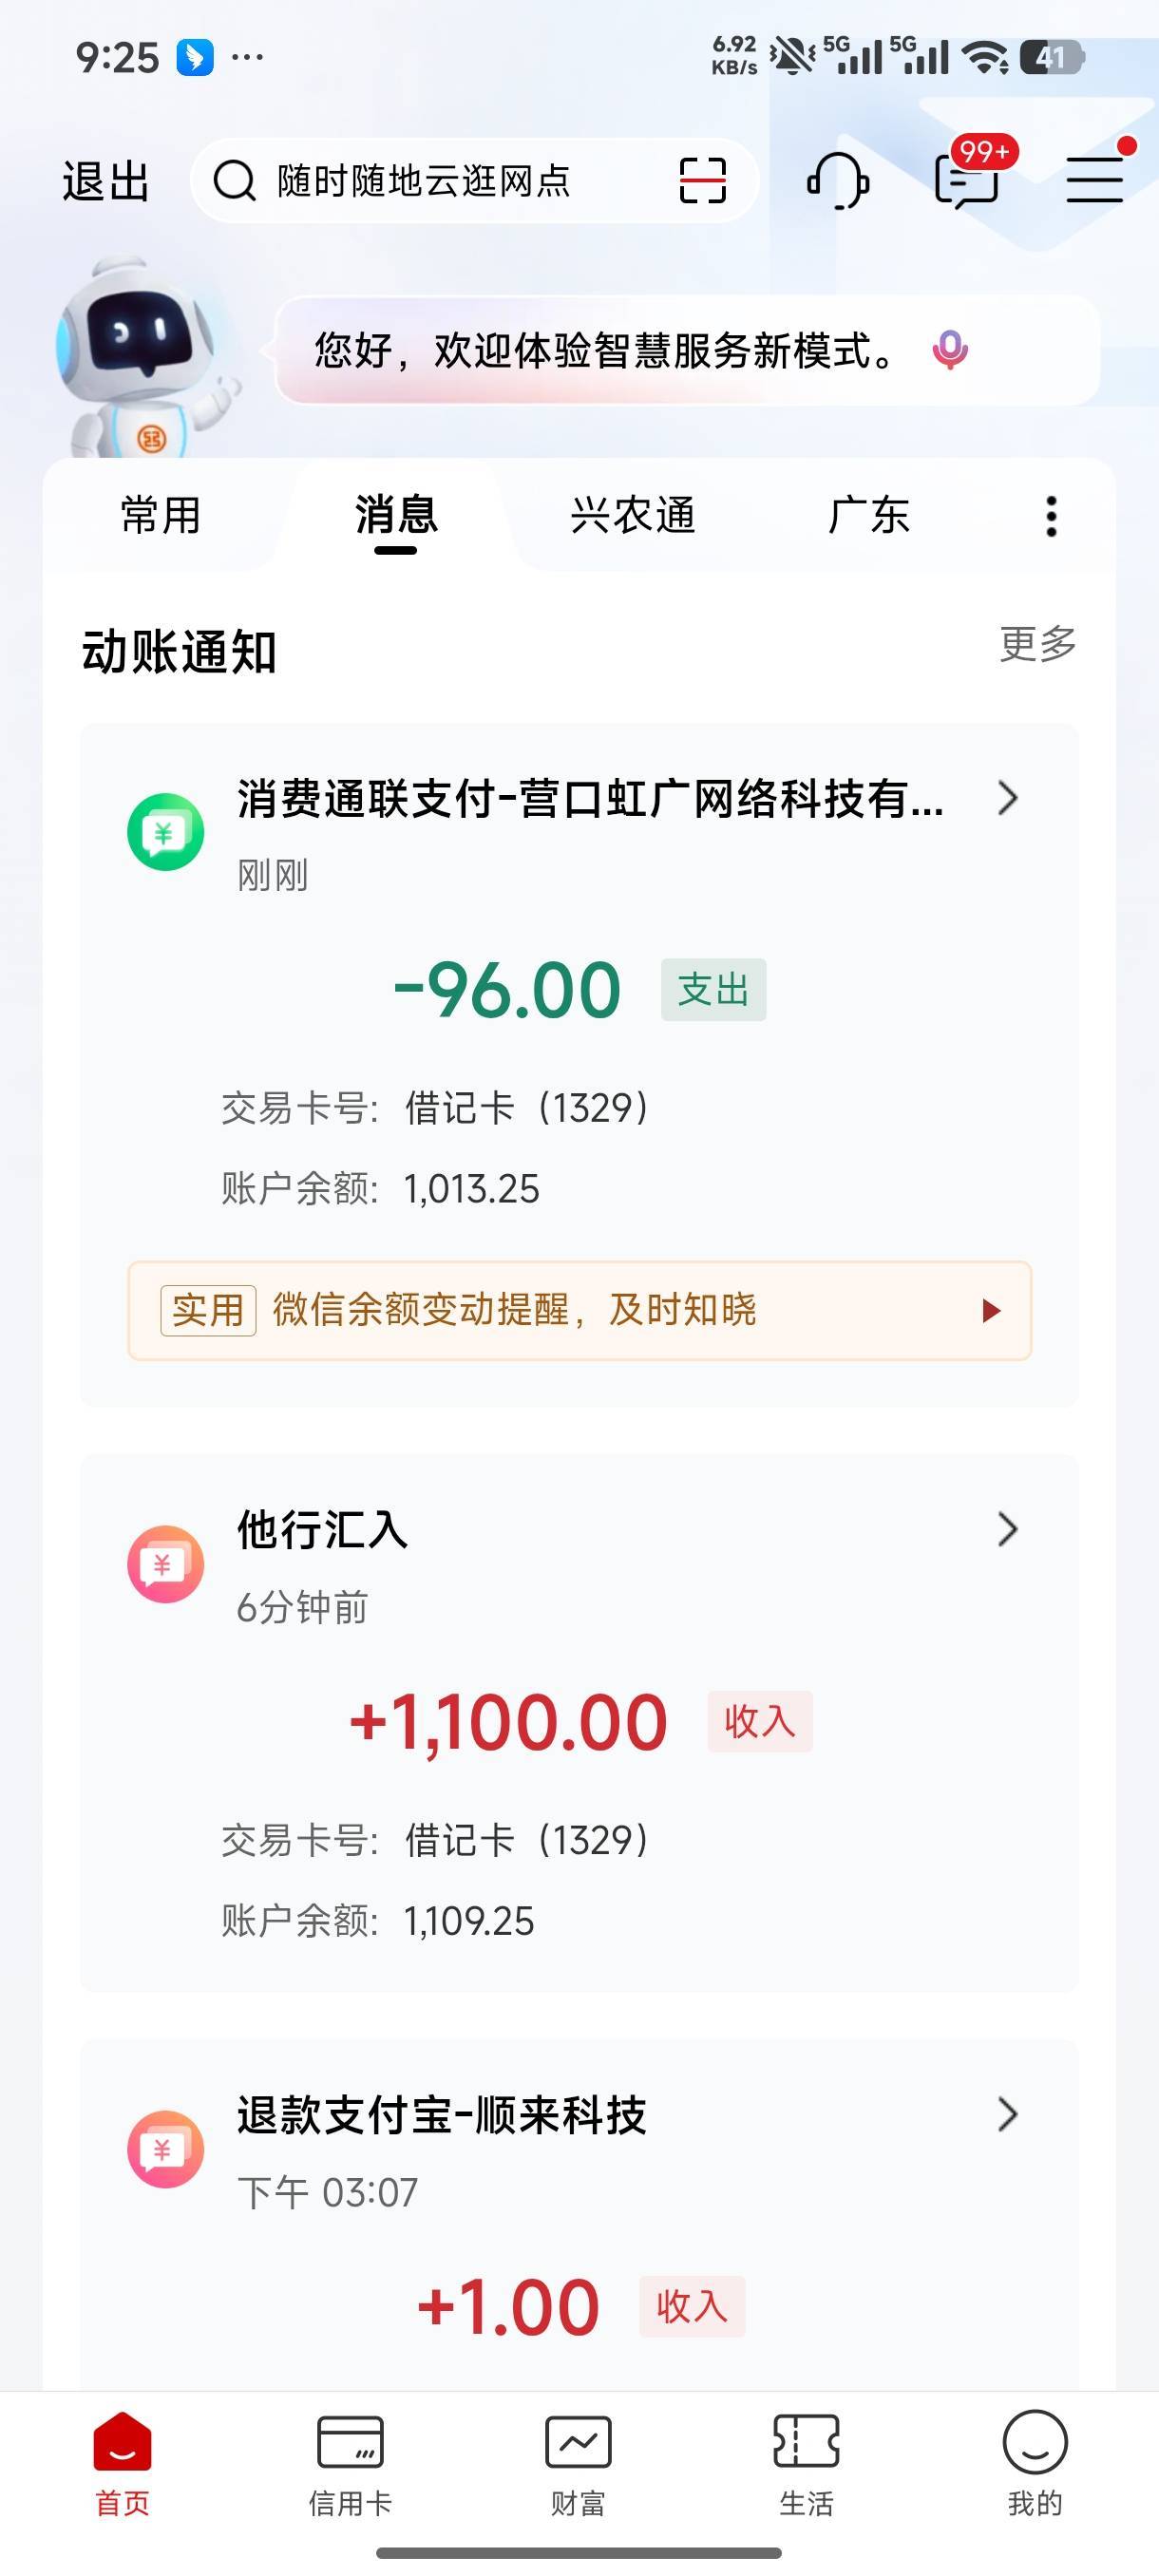Tap the purple microphone voice icon
The image size is (1159, 2576).
tap(949, 350)
